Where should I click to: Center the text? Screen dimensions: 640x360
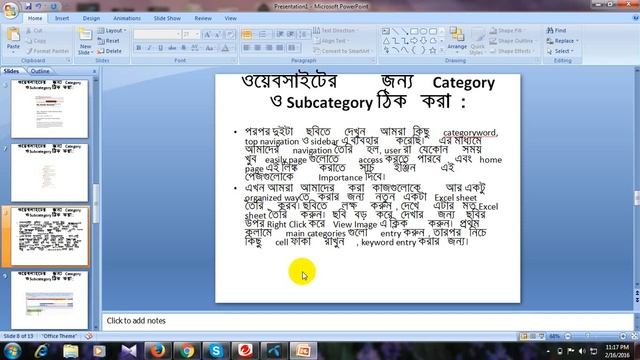pyautogui.click(x=258, y=48)
